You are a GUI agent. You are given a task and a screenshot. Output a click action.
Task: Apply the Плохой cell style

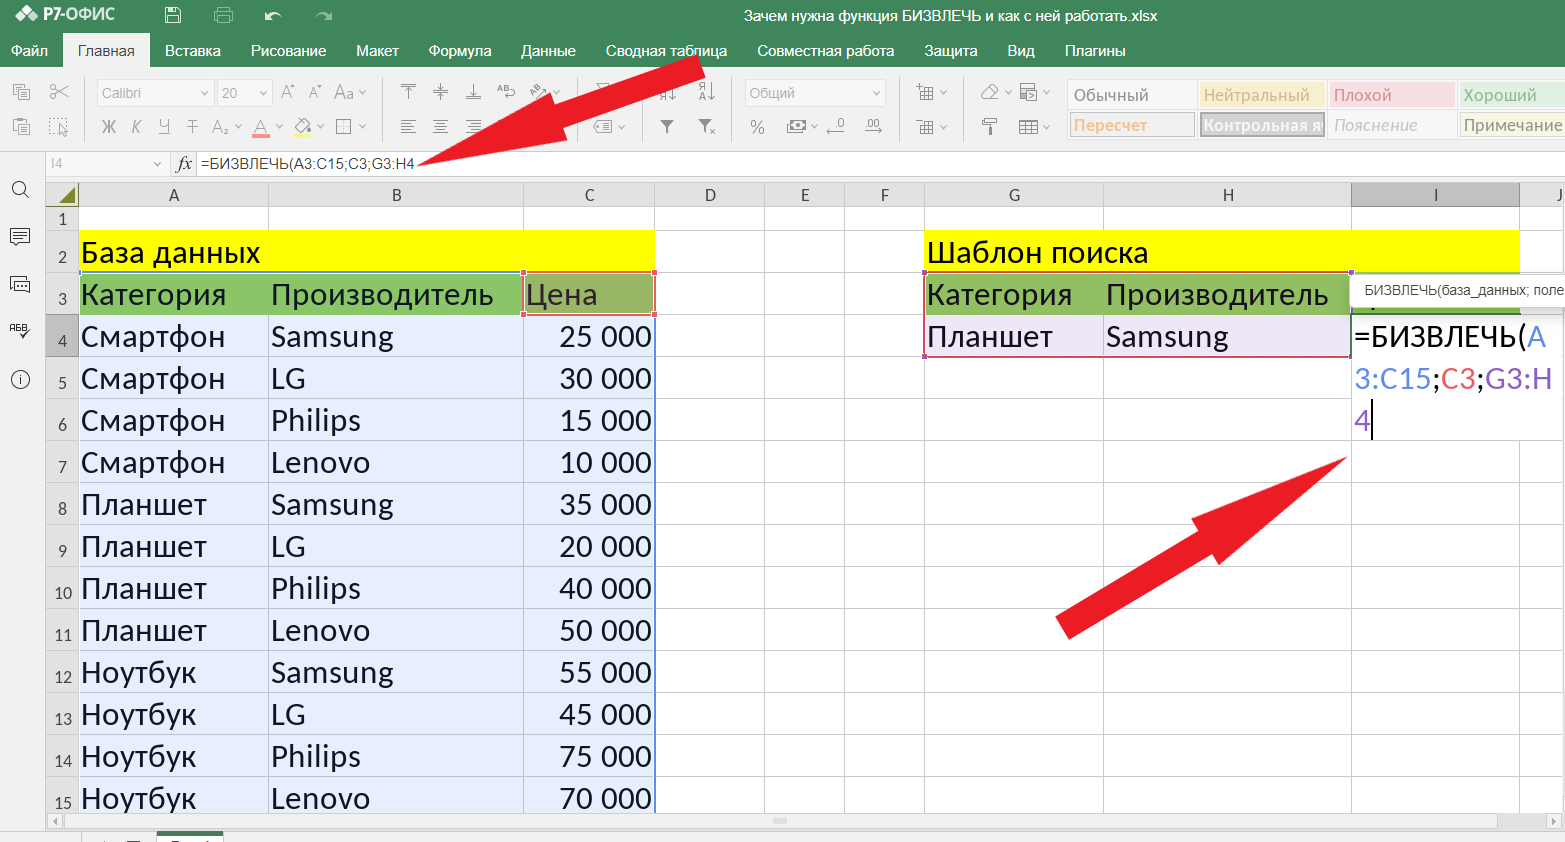coord(1392,95)
